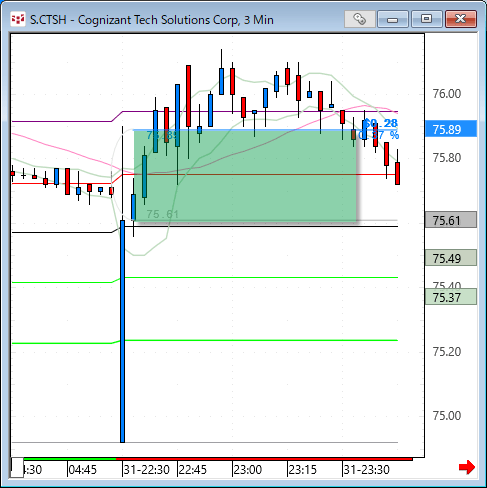The height and width of the screenshot is (488, 487).
Task: Click the red session bar under chart
Action: pos(264,459)
